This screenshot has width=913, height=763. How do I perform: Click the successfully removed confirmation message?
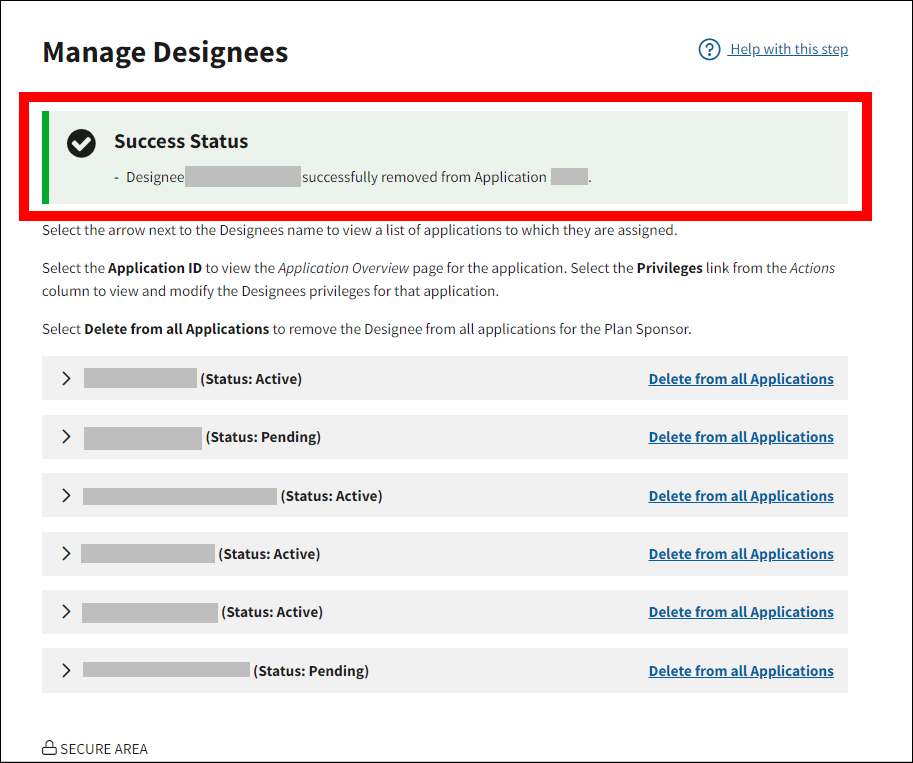(x=423, y=177)
